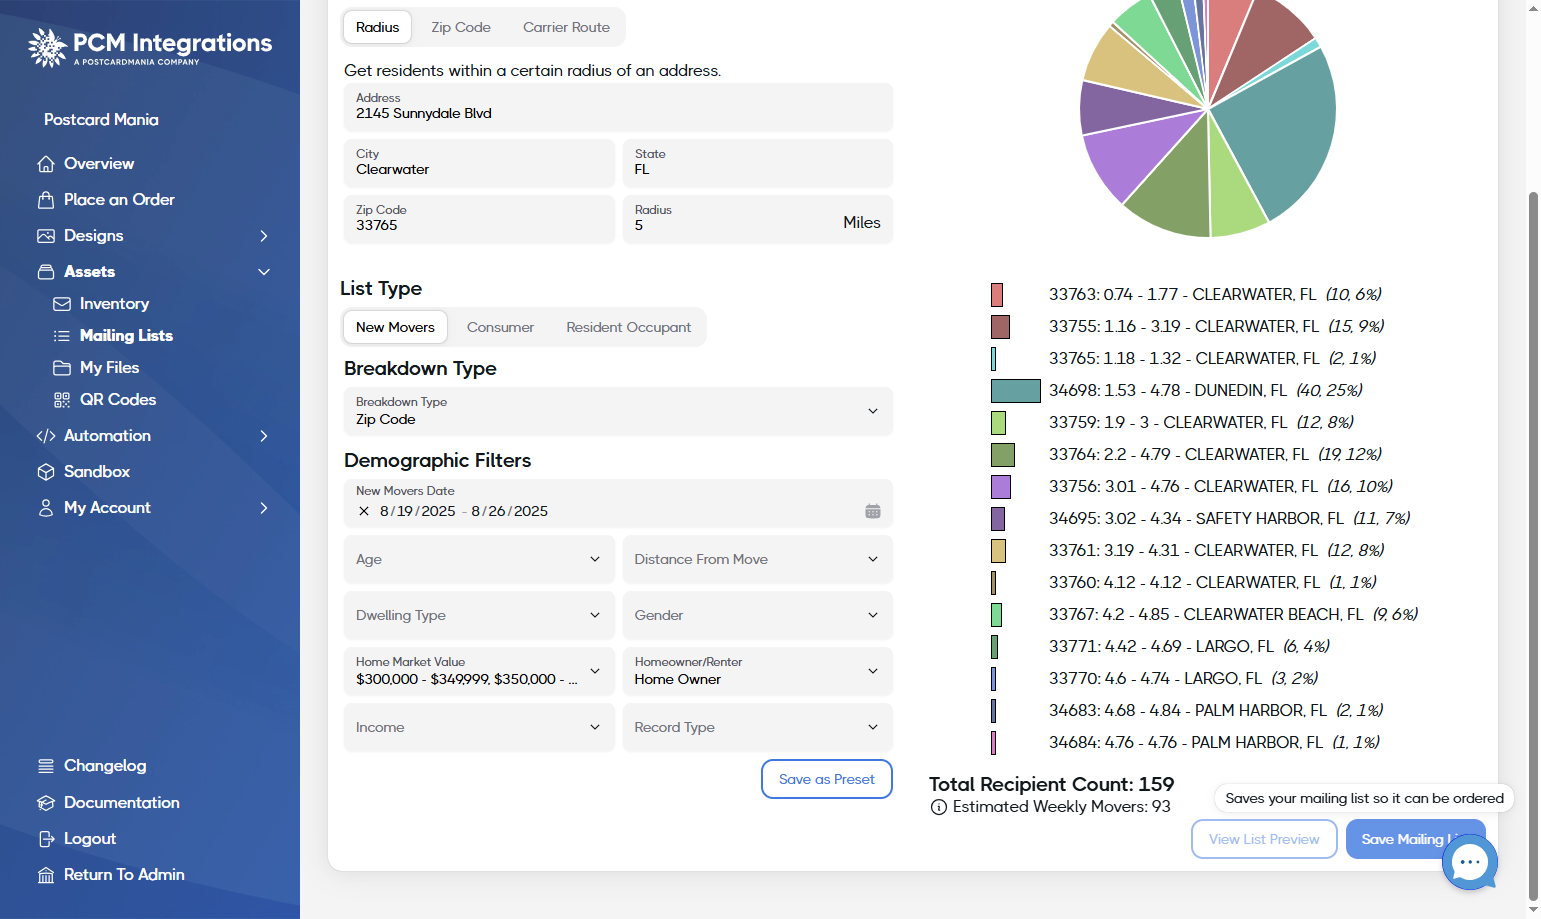Click the Mailing Lists list icon

pos(62,336)
